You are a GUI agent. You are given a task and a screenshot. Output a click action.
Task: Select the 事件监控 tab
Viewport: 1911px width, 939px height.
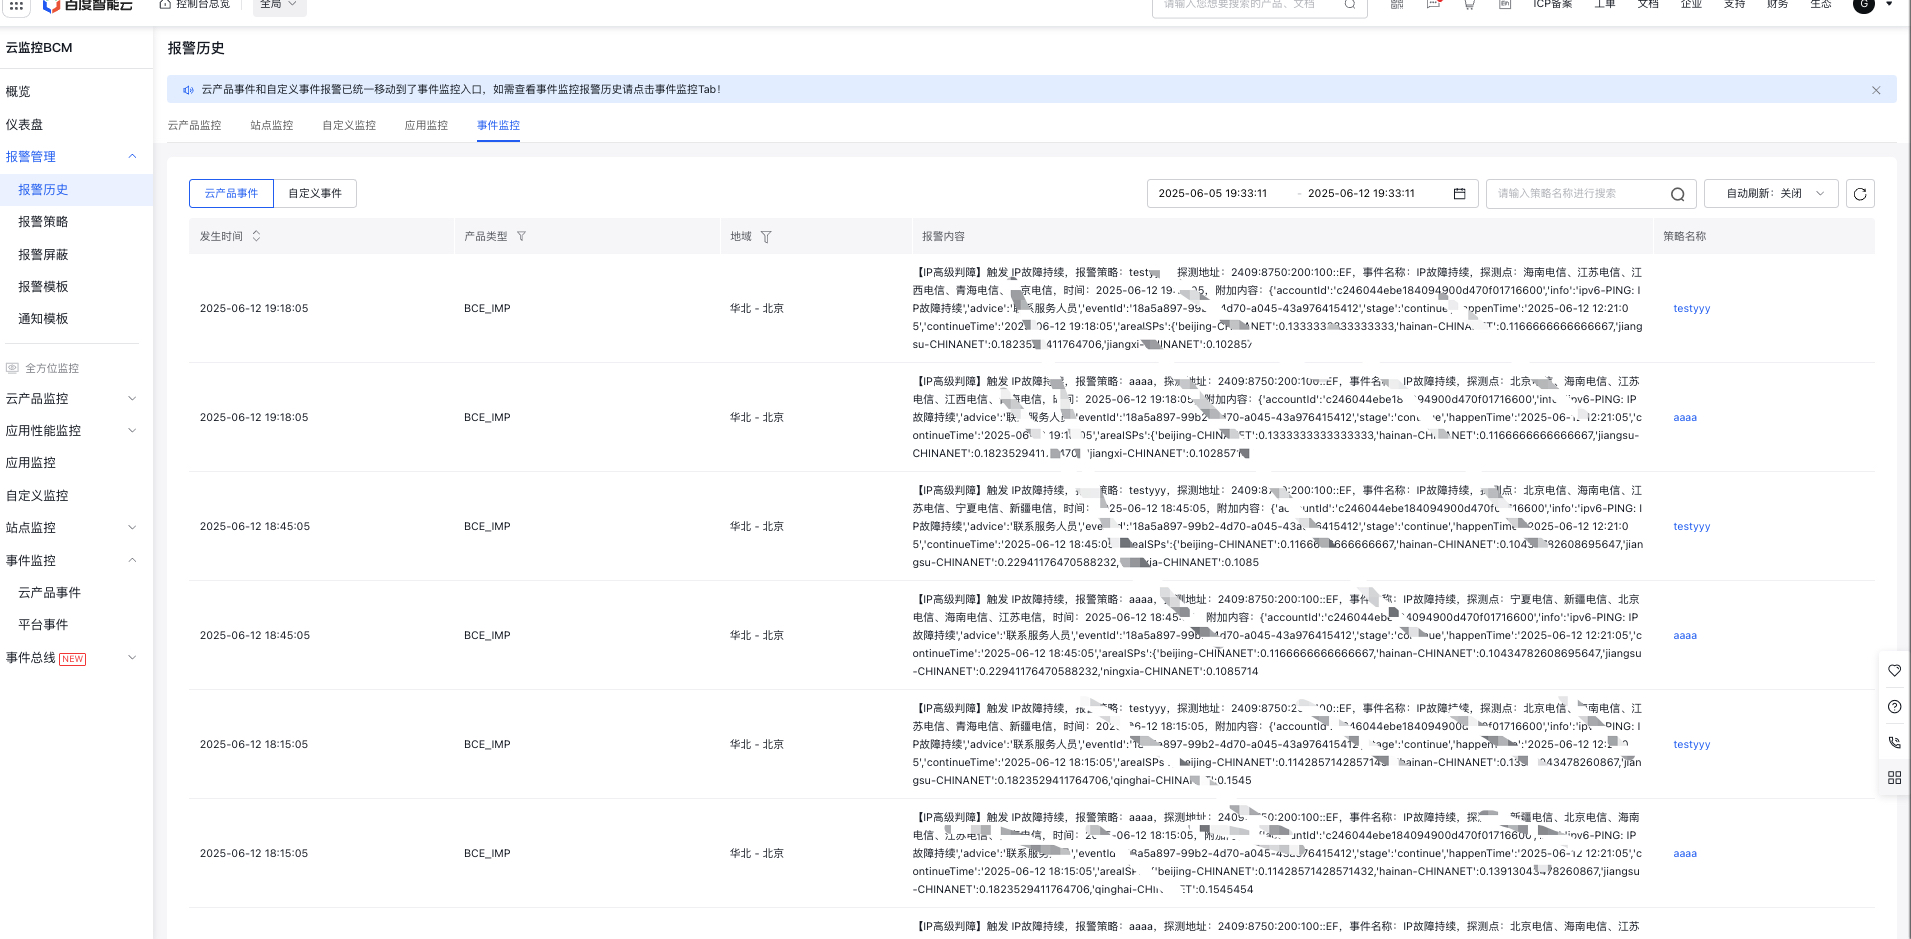coord(498,125)
